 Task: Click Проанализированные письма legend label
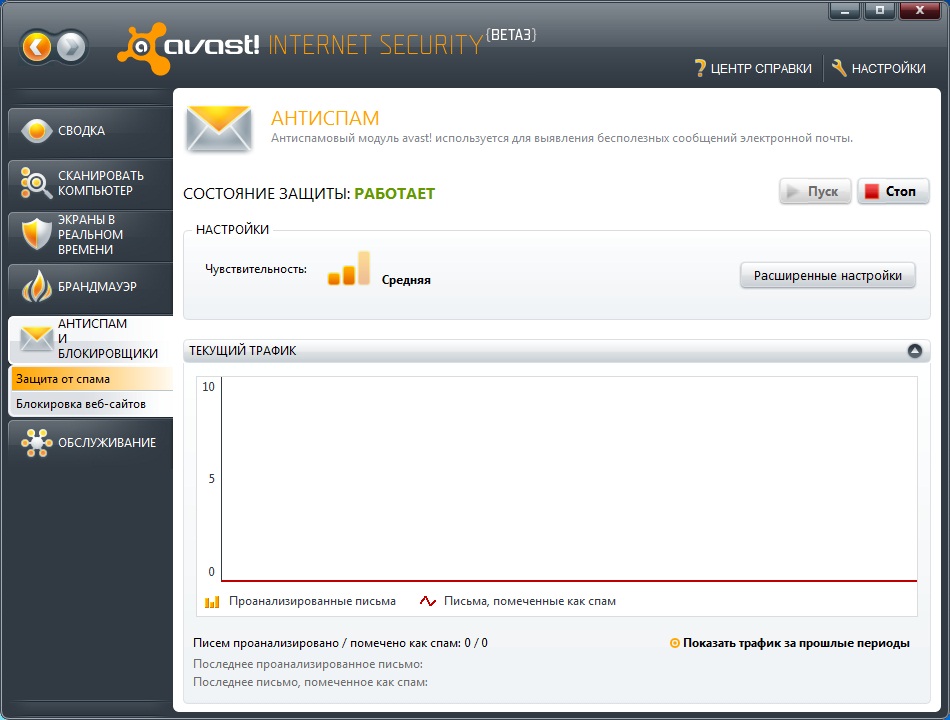(312, 601)
